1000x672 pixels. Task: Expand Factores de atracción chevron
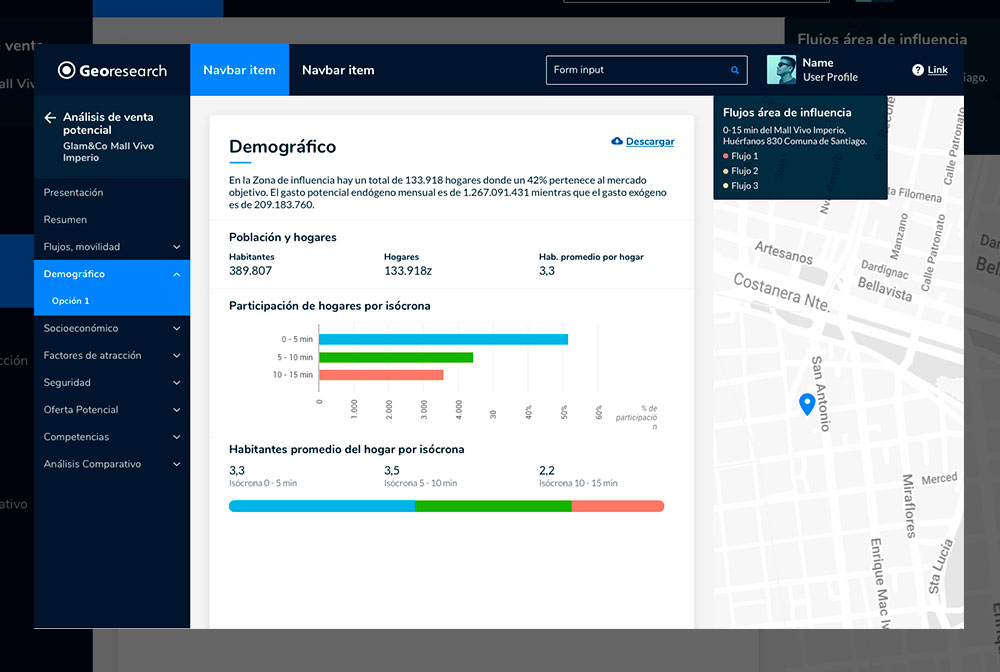[x=177, y=356]
